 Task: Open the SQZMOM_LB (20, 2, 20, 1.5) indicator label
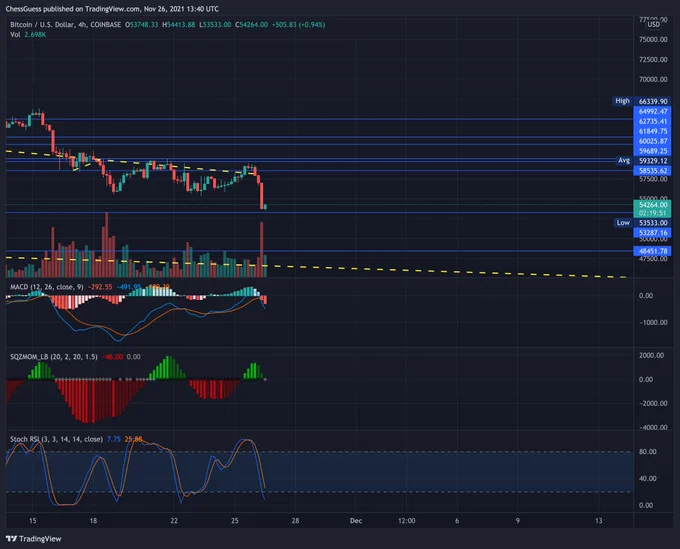[54, 356]
